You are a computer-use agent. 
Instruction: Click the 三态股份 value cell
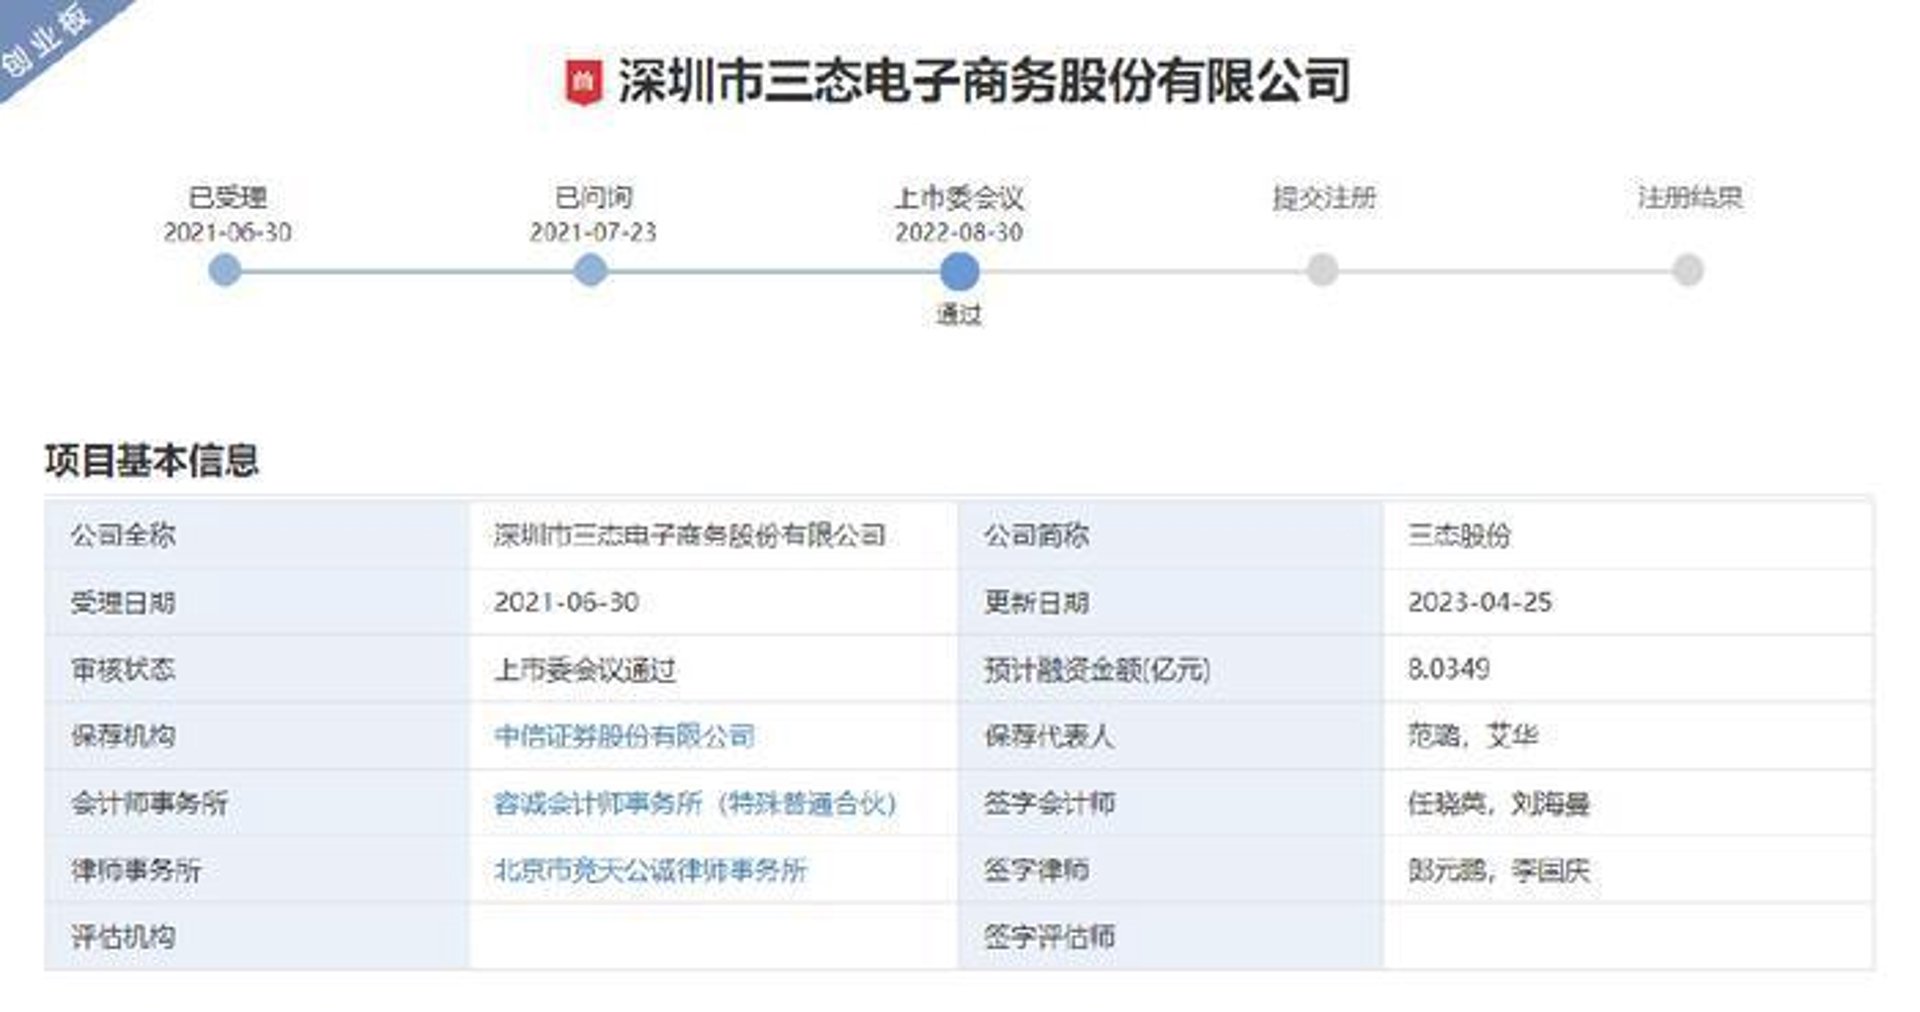(x=1628, y=535)
